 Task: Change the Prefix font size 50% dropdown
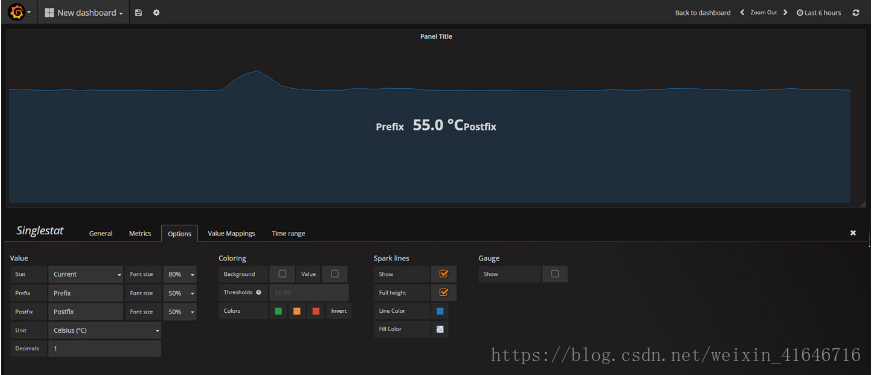[x=180, y=293]
